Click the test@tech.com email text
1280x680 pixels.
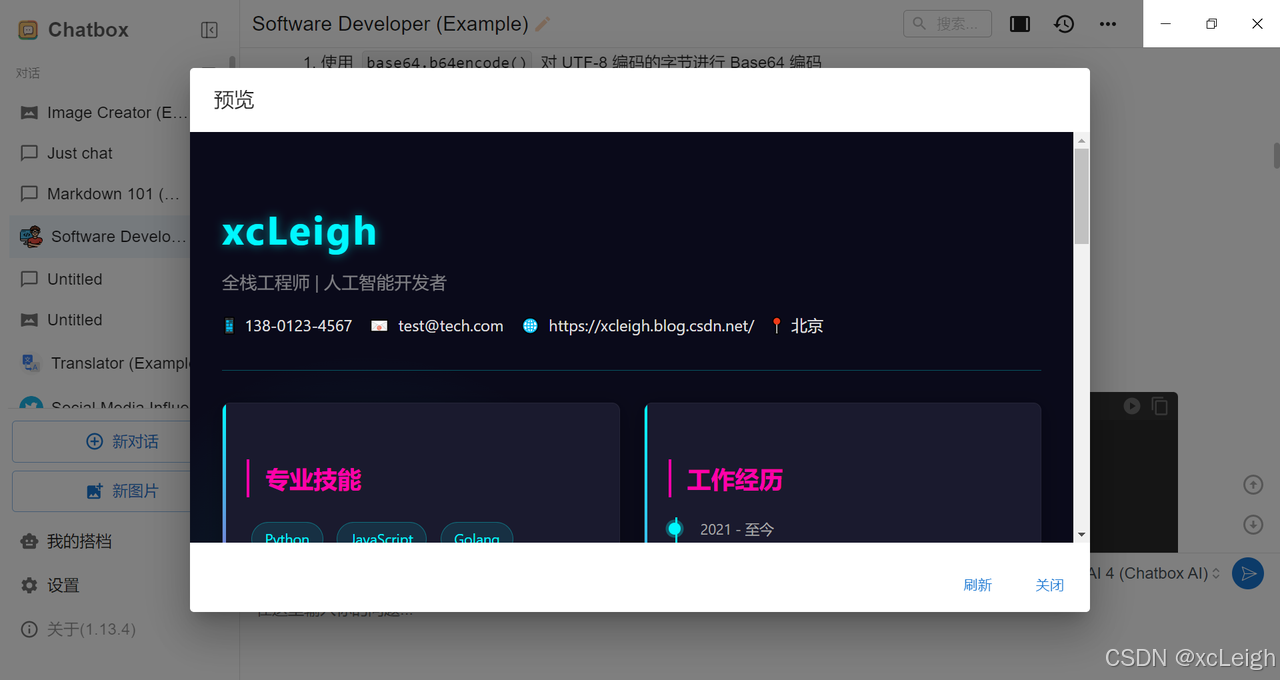pos(450,326)
